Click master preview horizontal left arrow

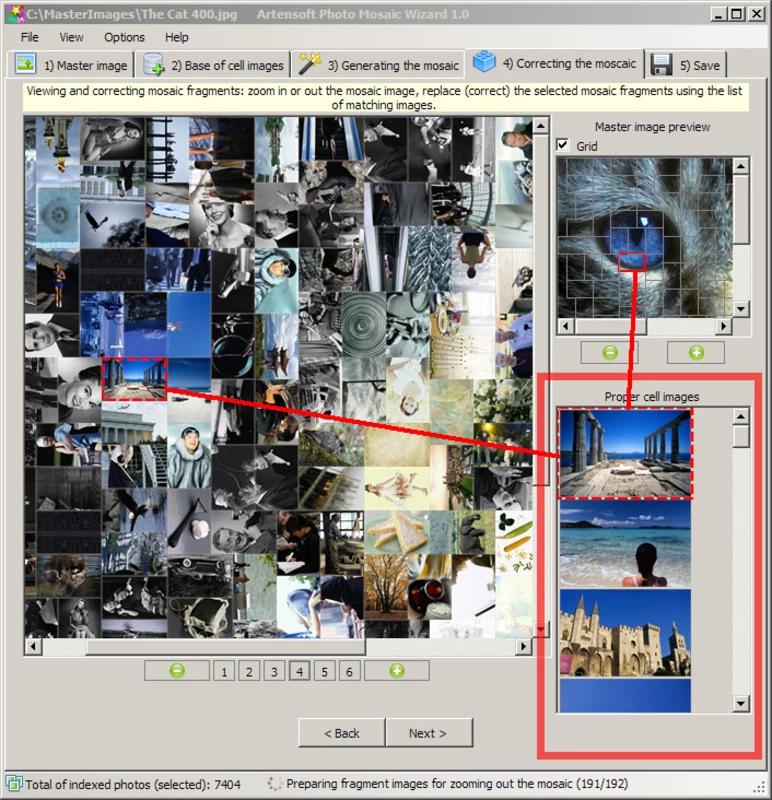pos(565,326)
